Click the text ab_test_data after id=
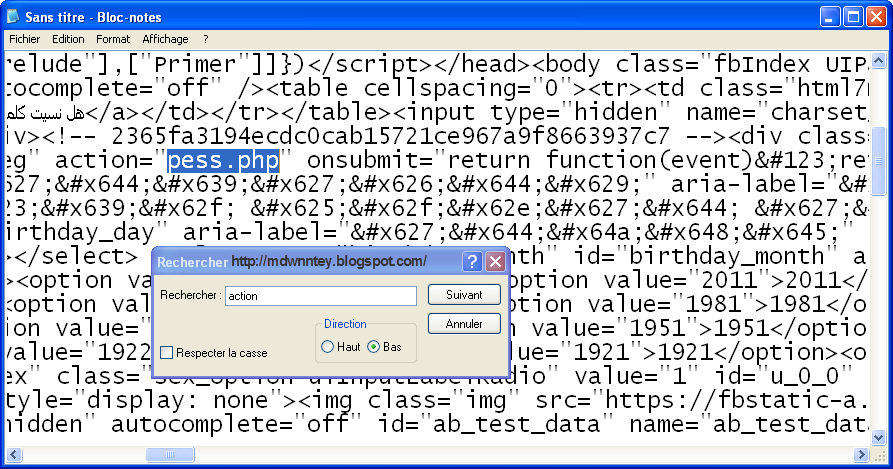 tap(515, 424)
